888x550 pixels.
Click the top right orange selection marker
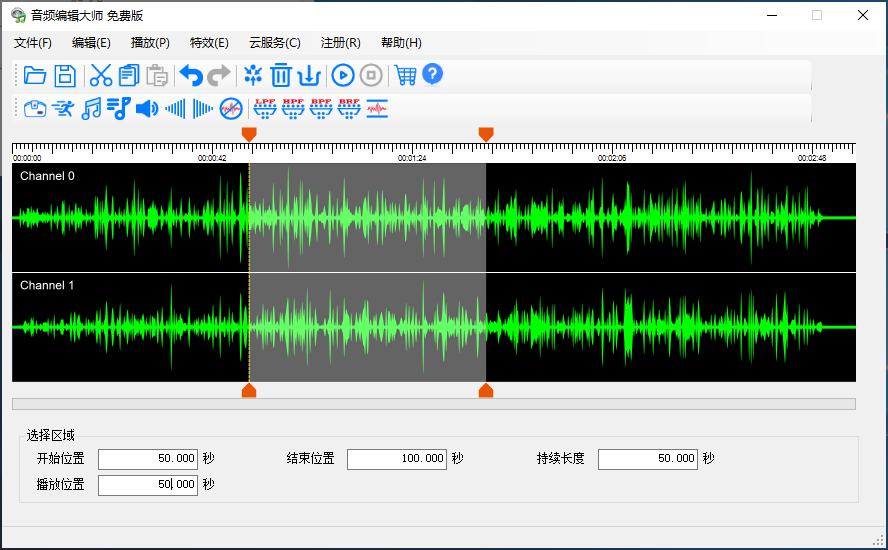[x=486, y=134]
